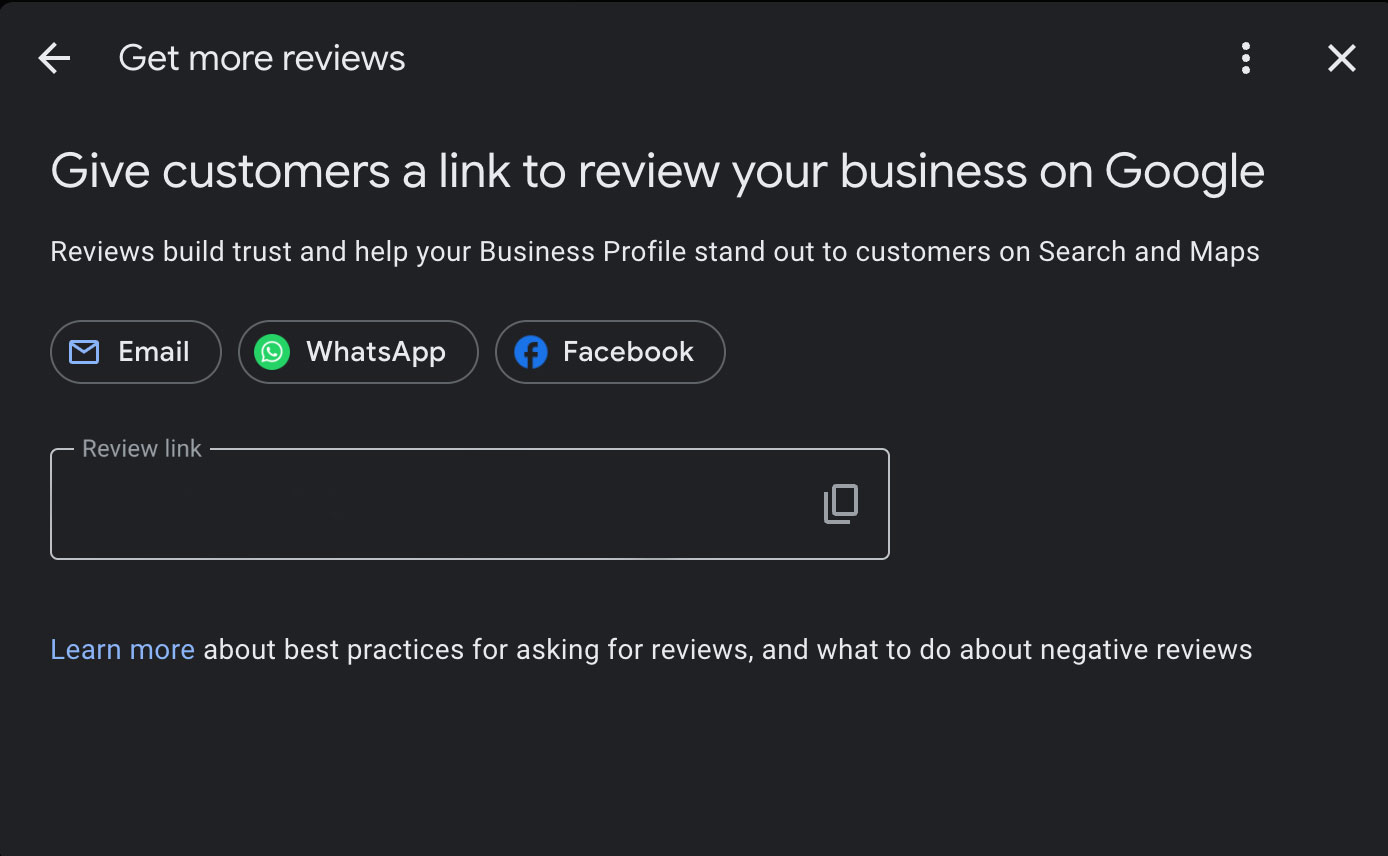Click the Give customers a link heading
1388x856 pixels.
point(657,171)
